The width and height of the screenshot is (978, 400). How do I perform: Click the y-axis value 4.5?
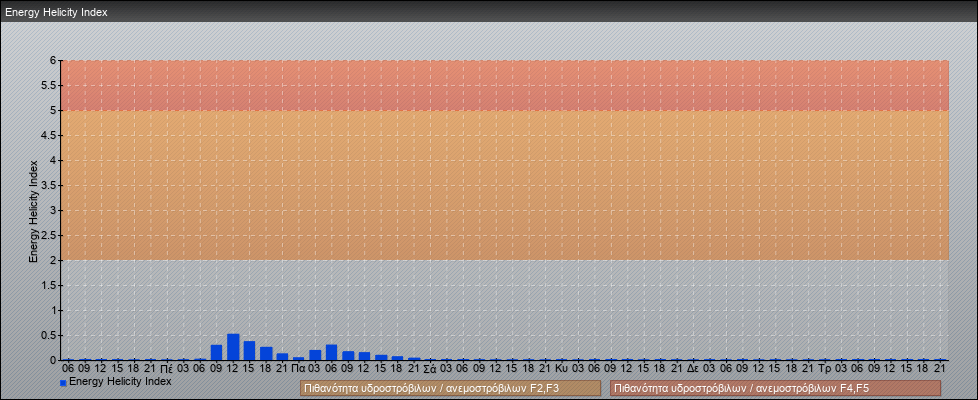pyautogui.click(x=50, y=135)
